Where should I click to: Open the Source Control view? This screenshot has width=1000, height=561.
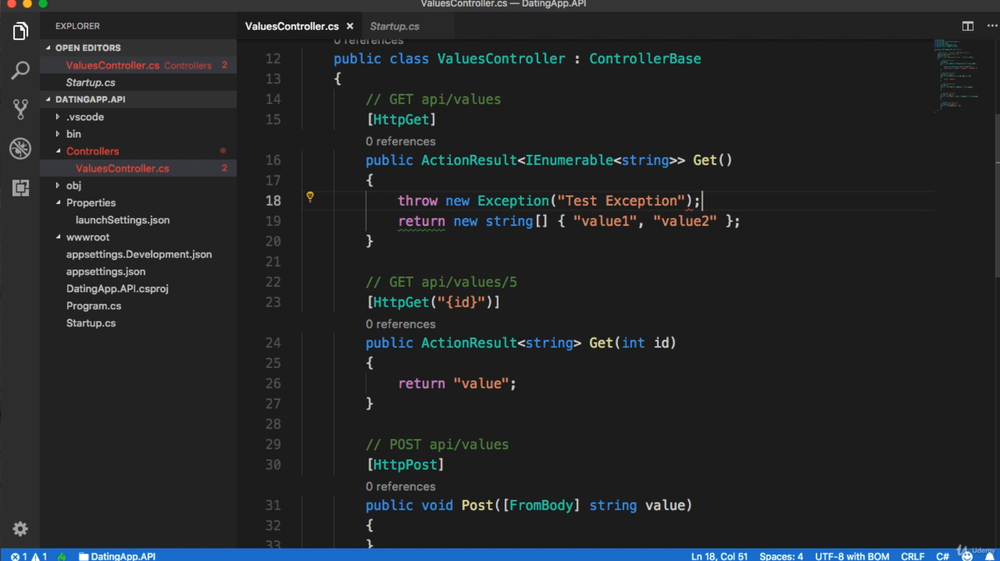[20, 109]
